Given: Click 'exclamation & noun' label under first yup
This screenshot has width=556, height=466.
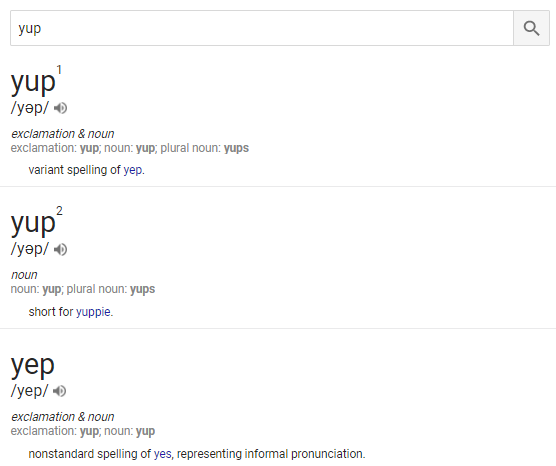Looking at the screenshot, I should coord(63,134).
